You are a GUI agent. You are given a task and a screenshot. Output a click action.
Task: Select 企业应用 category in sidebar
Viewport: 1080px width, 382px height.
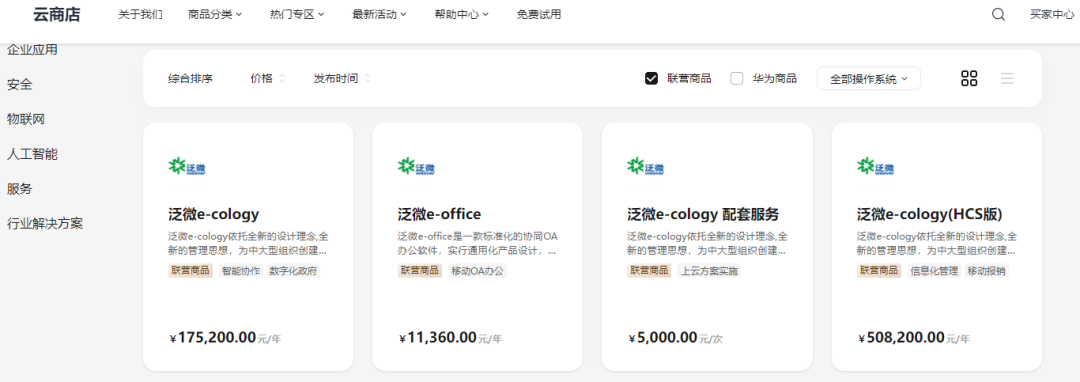32,50
